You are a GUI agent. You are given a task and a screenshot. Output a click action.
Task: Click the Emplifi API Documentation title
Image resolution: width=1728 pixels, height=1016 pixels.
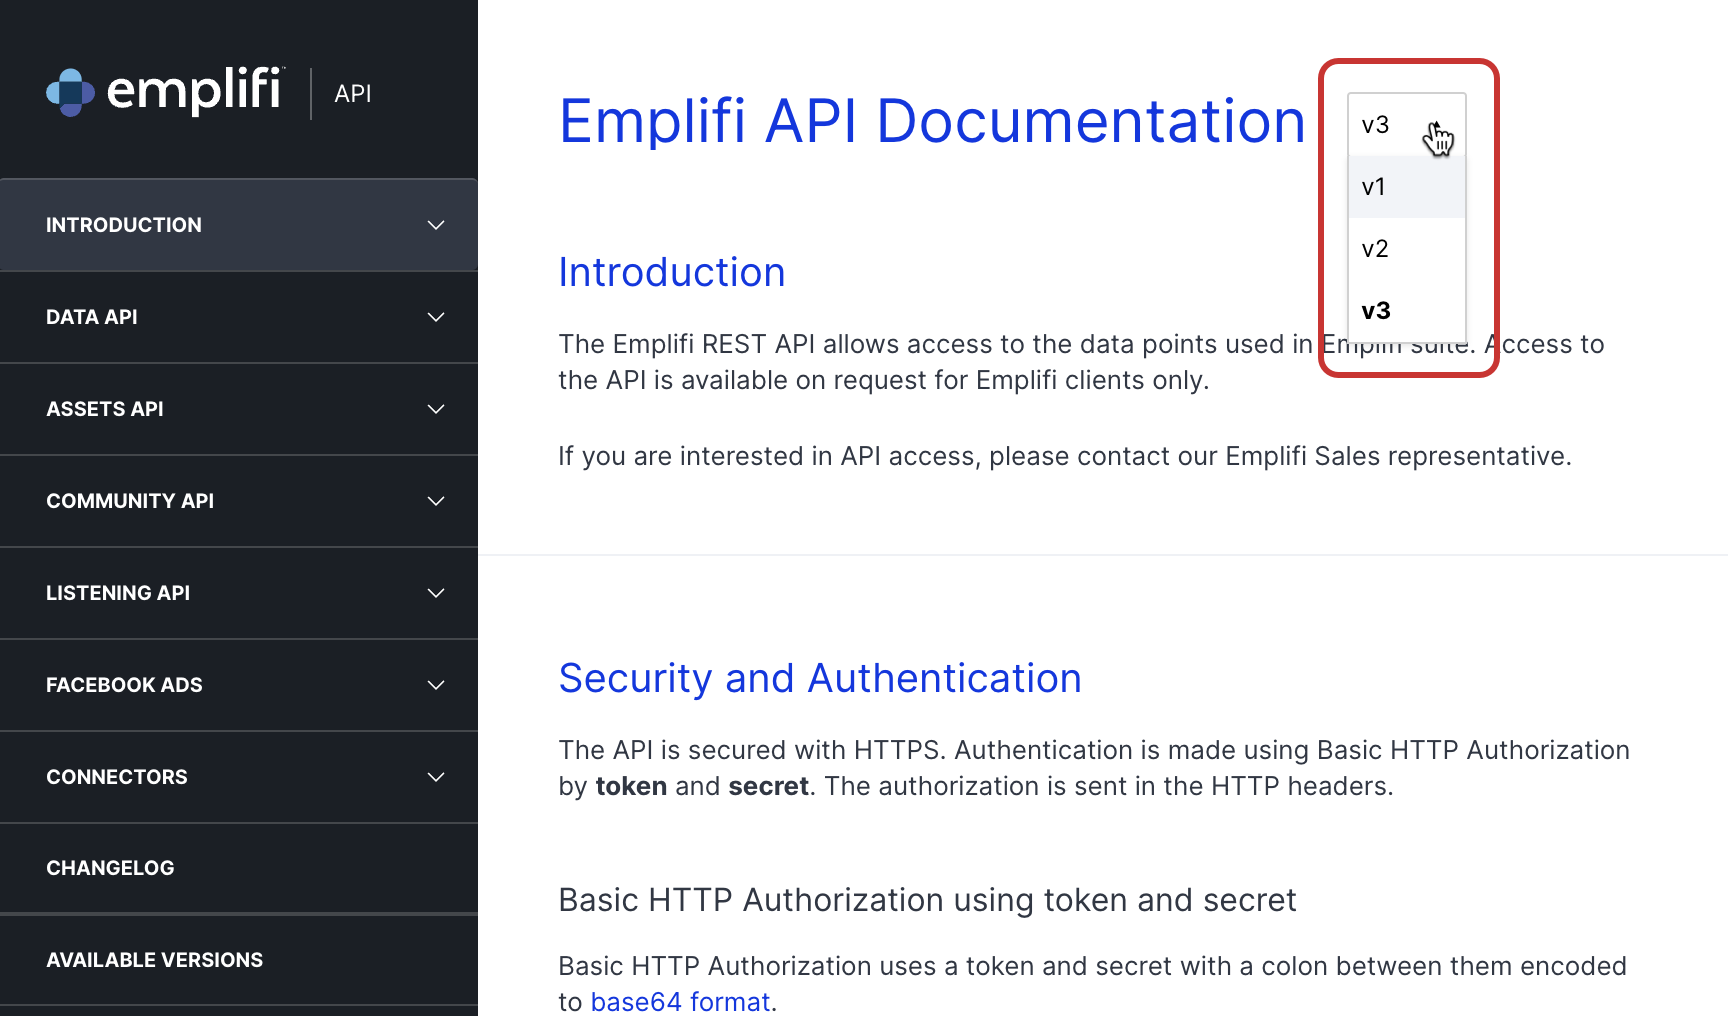click(932, 121)
